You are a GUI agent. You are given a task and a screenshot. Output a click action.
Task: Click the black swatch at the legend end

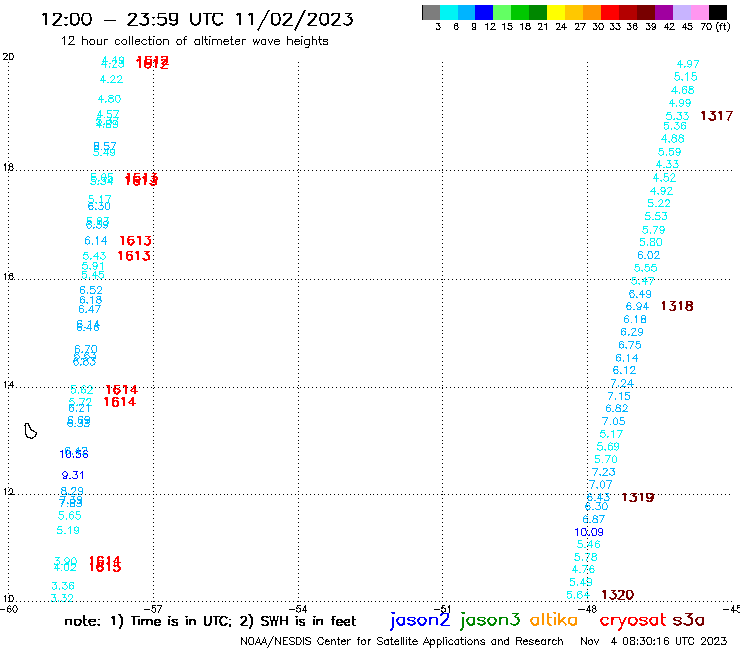718,12
